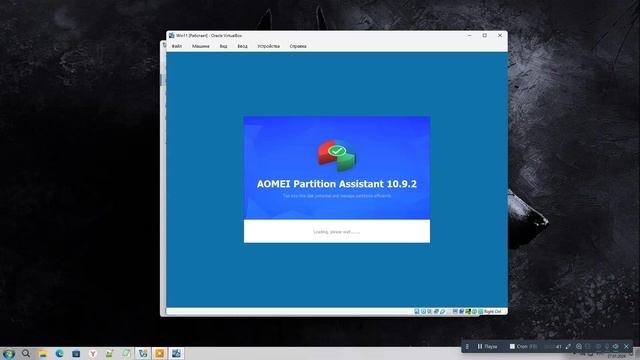Click the Loading, please wait text
This screenshot has width=640, height=360.
337,232
